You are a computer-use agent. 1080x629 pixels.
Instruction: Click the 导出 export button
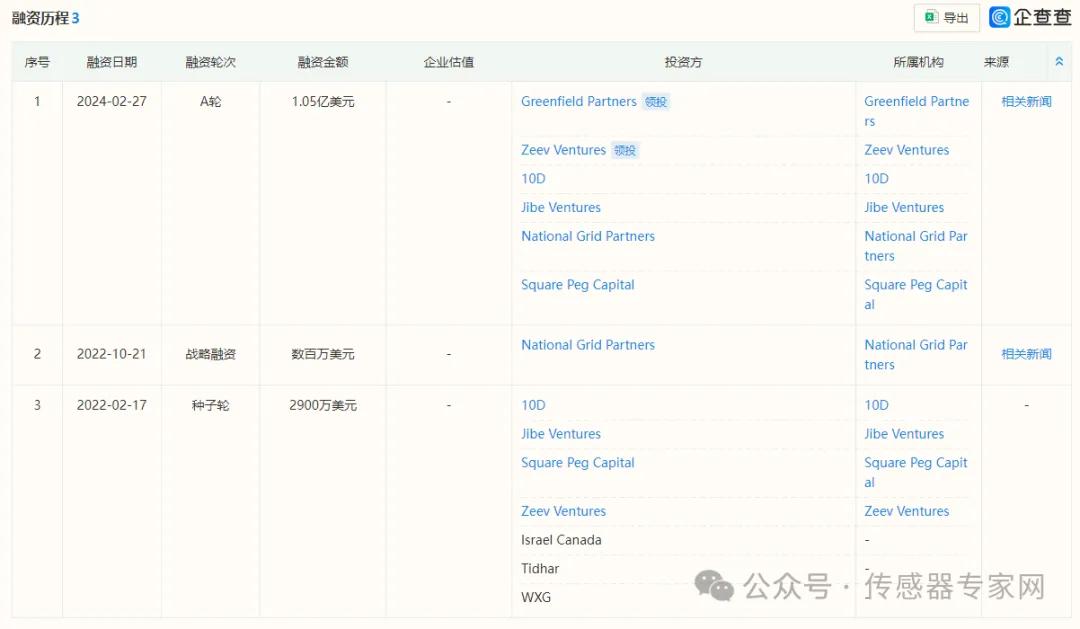(946, 18)
